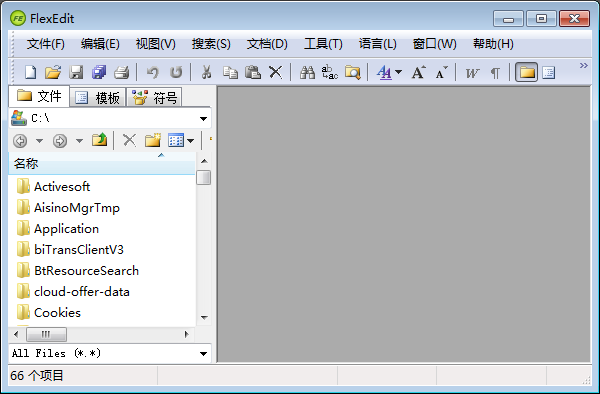Create new folder icon

153,140
